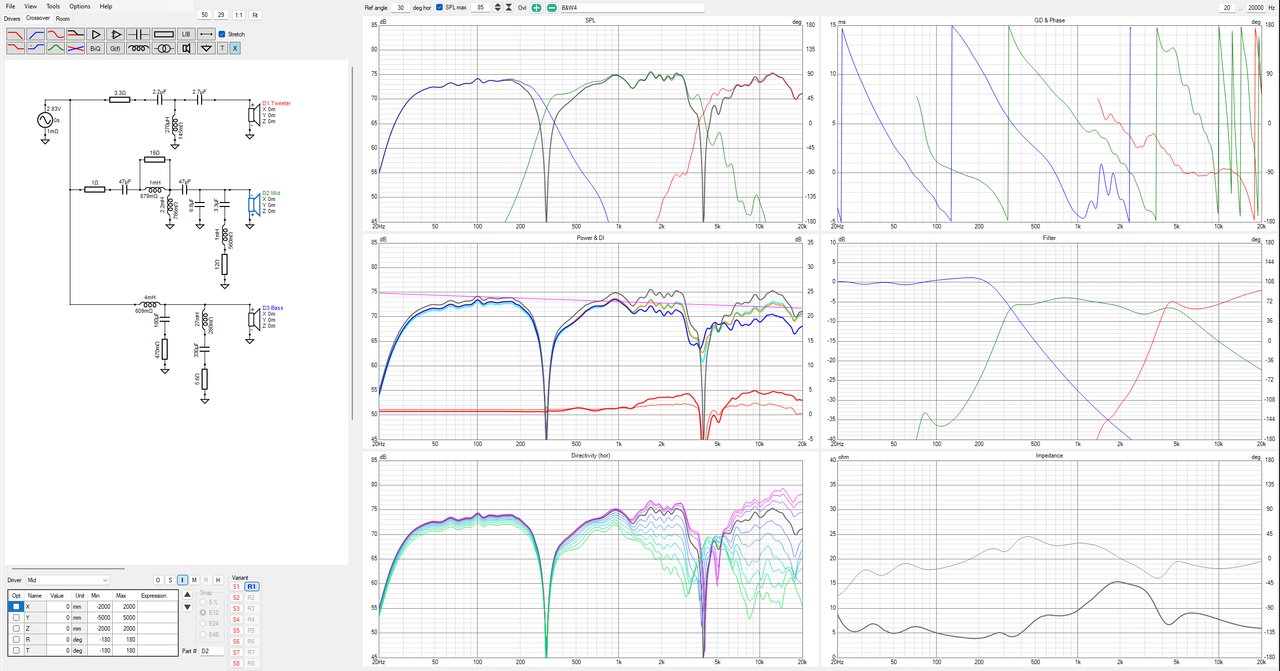Toggle the Stretch checkbox
The height and width of the screenshot is (671, 1280).
click(x=222, y=34)
